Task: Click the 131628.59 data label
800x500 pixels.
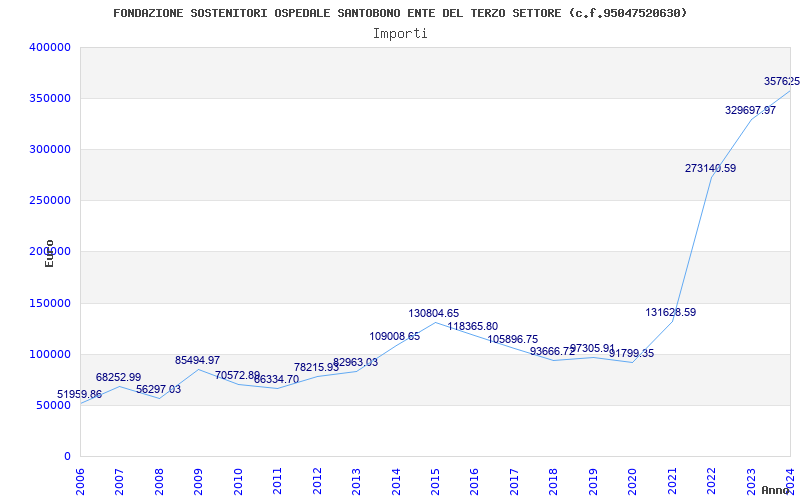Action: tap(670, 312)
